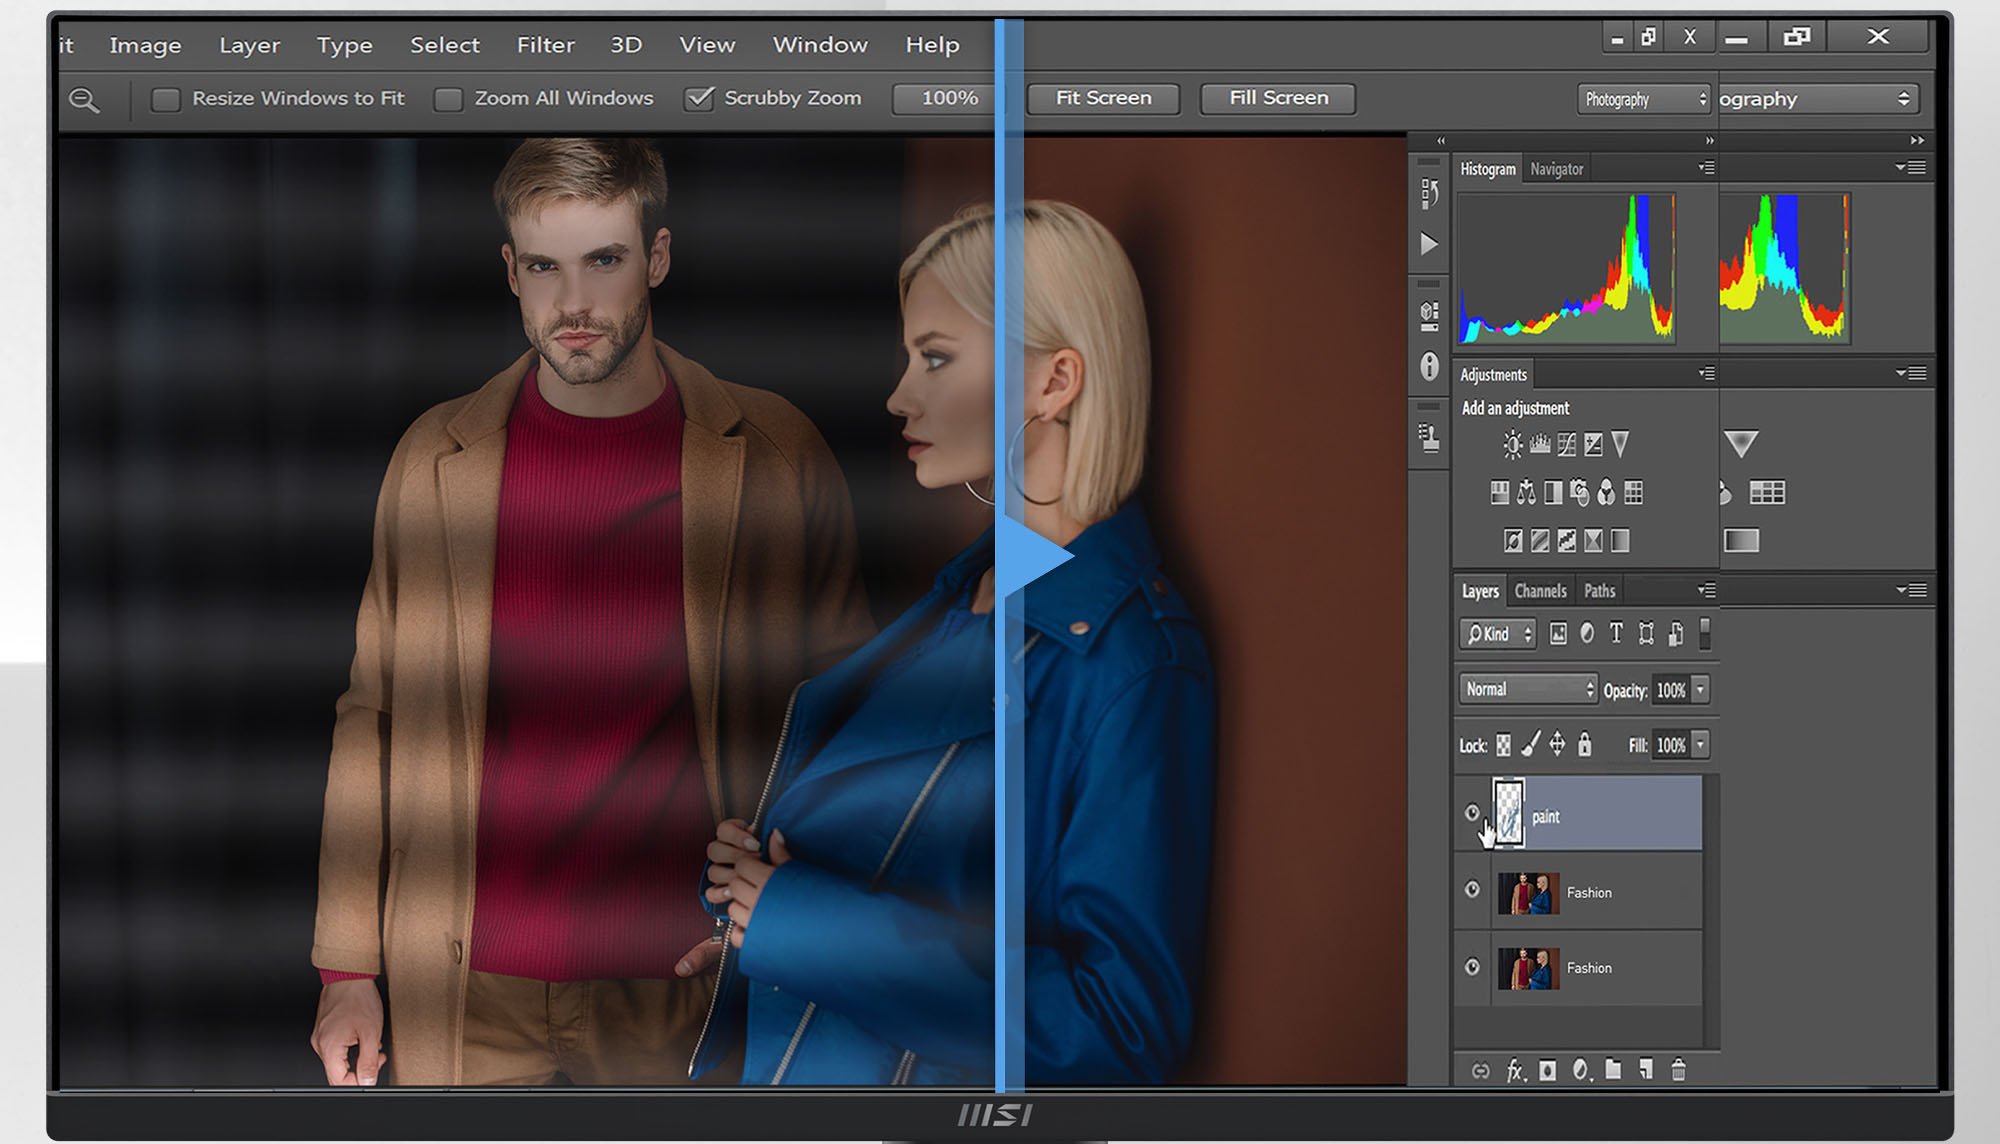This screenshot has height=1144, width=2000.
Task: Open the Fill slider dropdown arrow
Action: click(x=1700, y=744)
